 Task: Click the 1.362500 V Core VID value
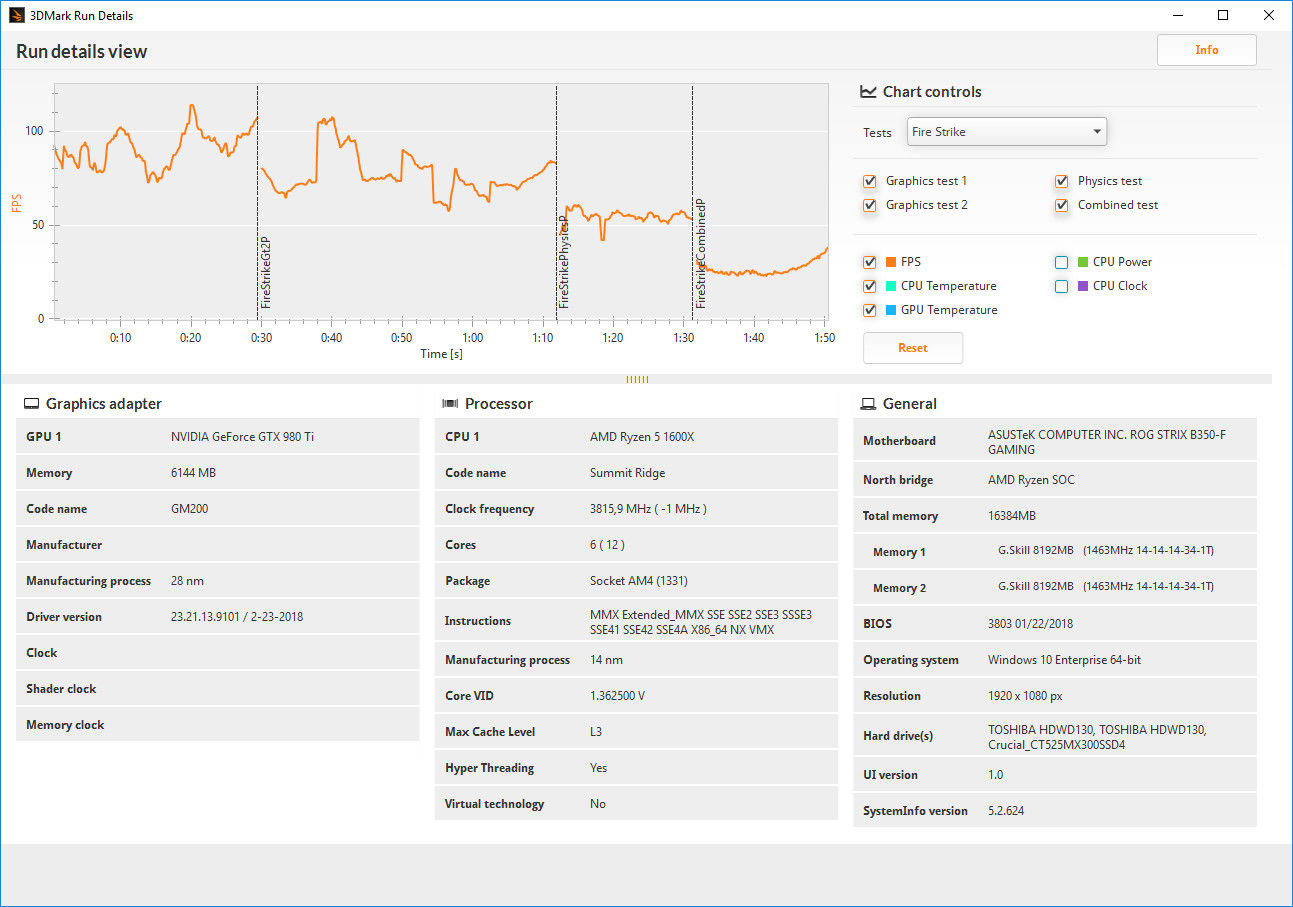pos(618,696)
